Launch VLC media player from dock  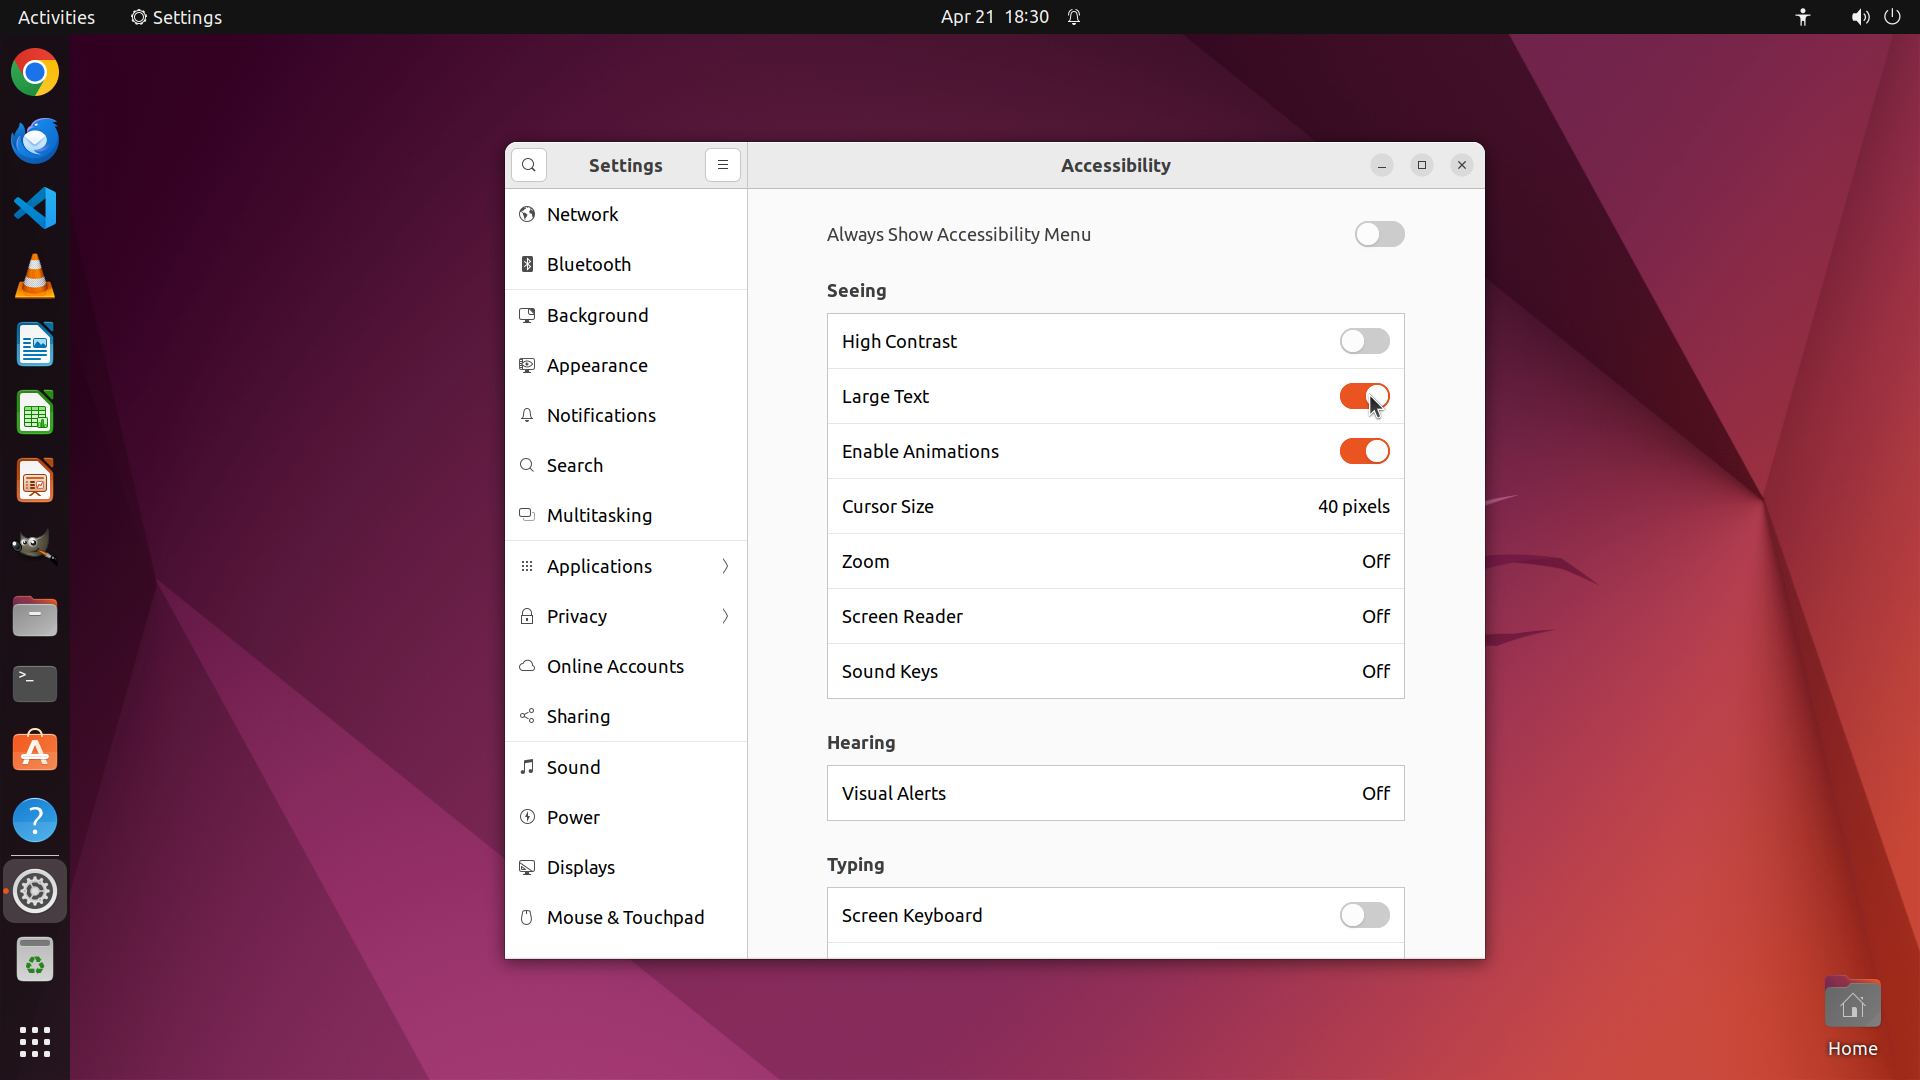pyautogui.click(x=35, y=276)
